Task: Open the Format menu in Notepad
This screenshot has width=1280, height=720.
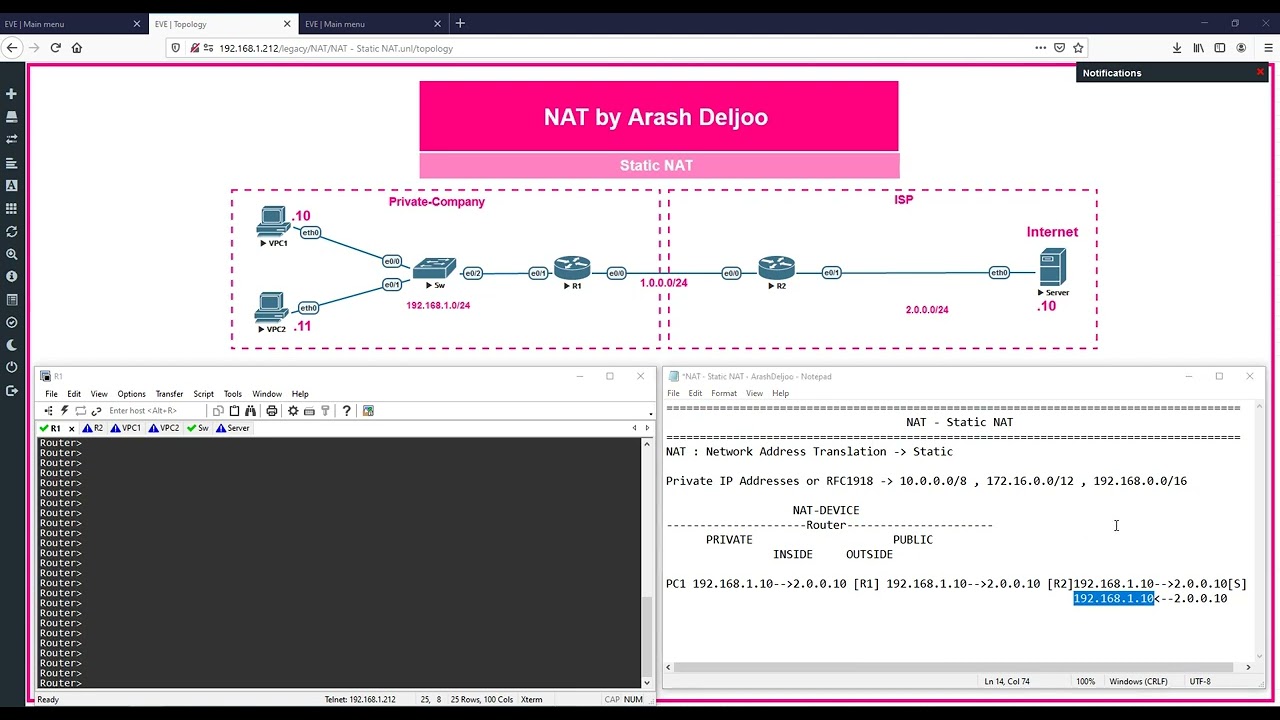Action: click(x=724, y=394)
